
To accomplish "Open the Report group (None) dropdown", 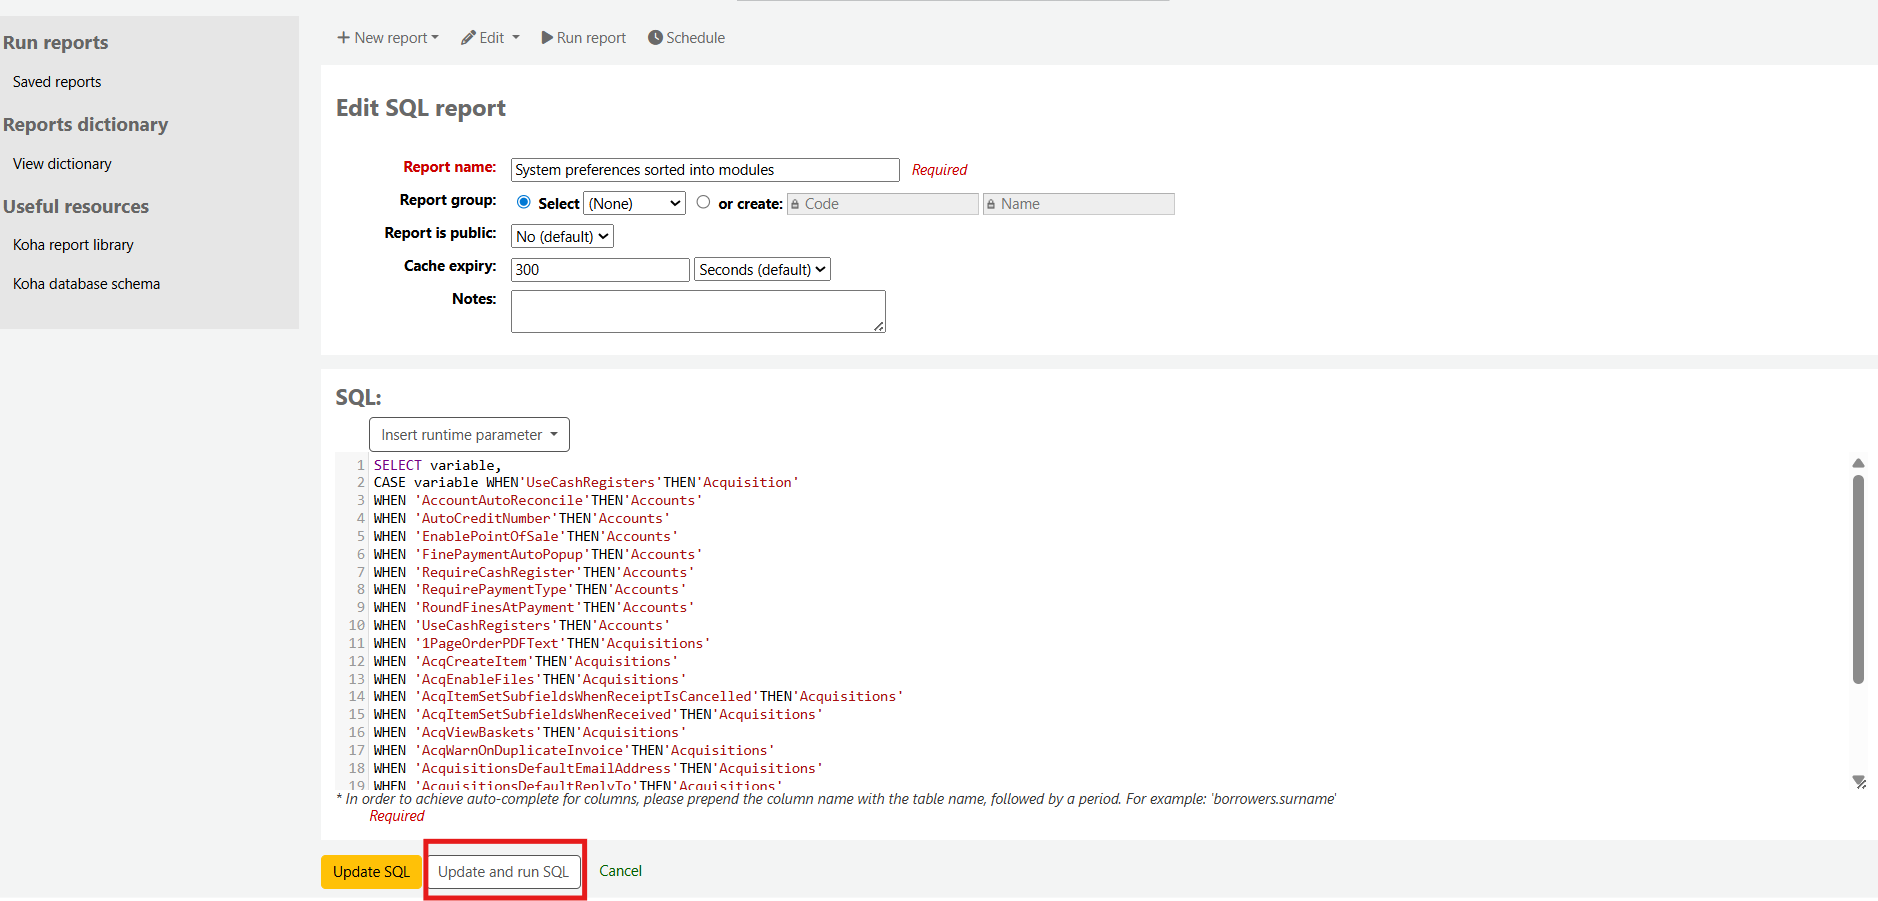I will click(x=634, y=204).
